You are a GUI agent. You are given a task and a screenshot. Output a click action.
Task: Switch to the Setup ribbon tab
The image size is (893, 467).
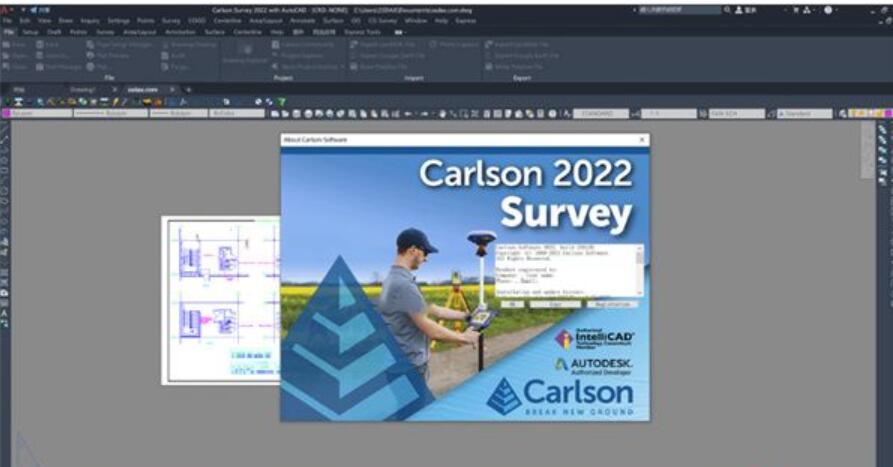click(30, 32)
